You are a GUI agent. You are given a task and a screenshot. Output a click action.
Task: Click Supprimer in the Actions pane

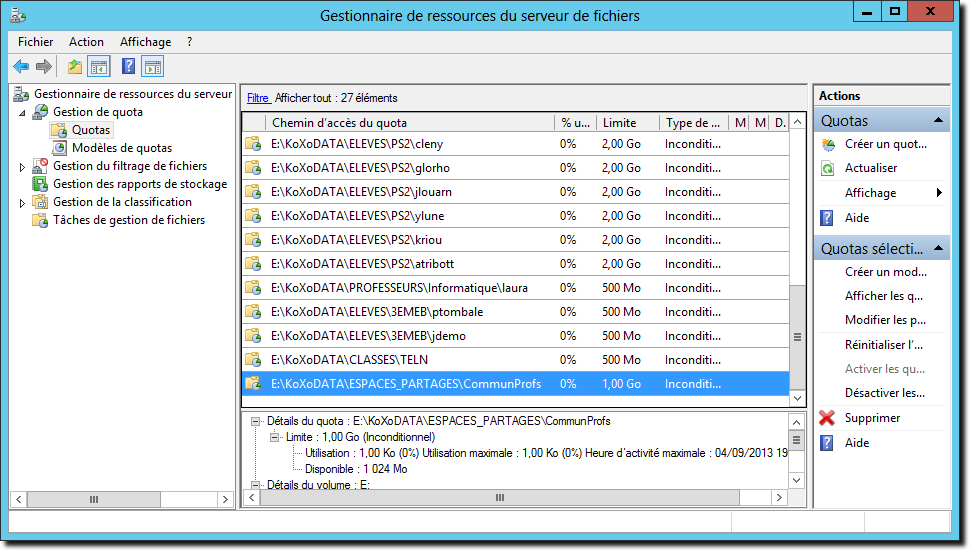coord(872,418)
